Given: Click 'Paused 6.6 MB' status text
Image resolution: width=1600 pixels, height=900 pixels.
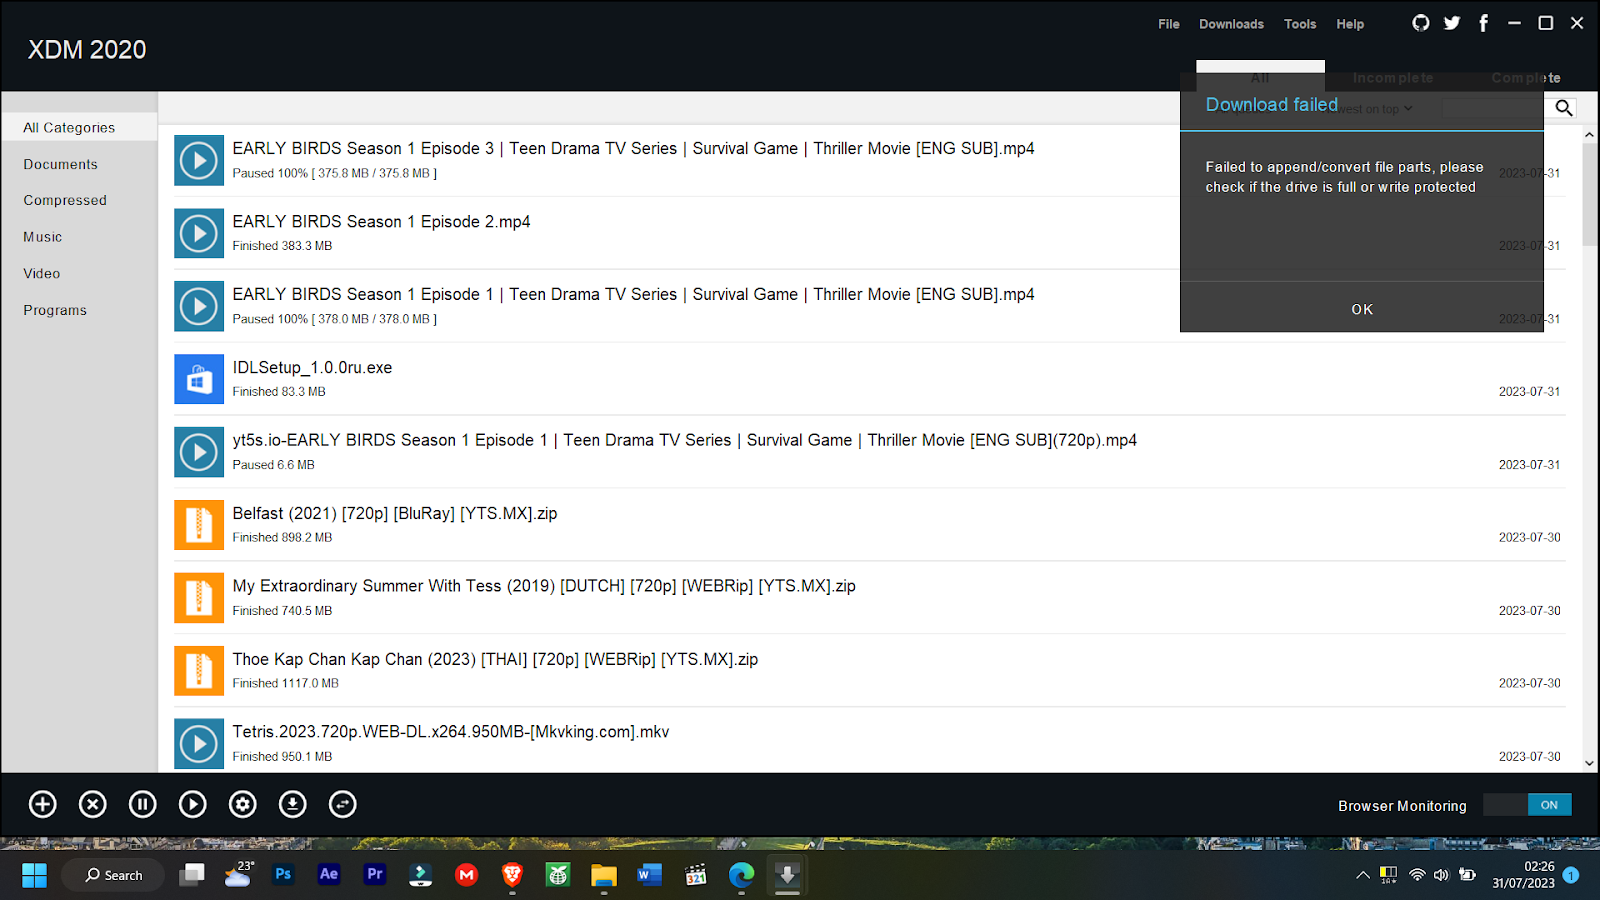Looking at the screenshot, I should 273,465.
